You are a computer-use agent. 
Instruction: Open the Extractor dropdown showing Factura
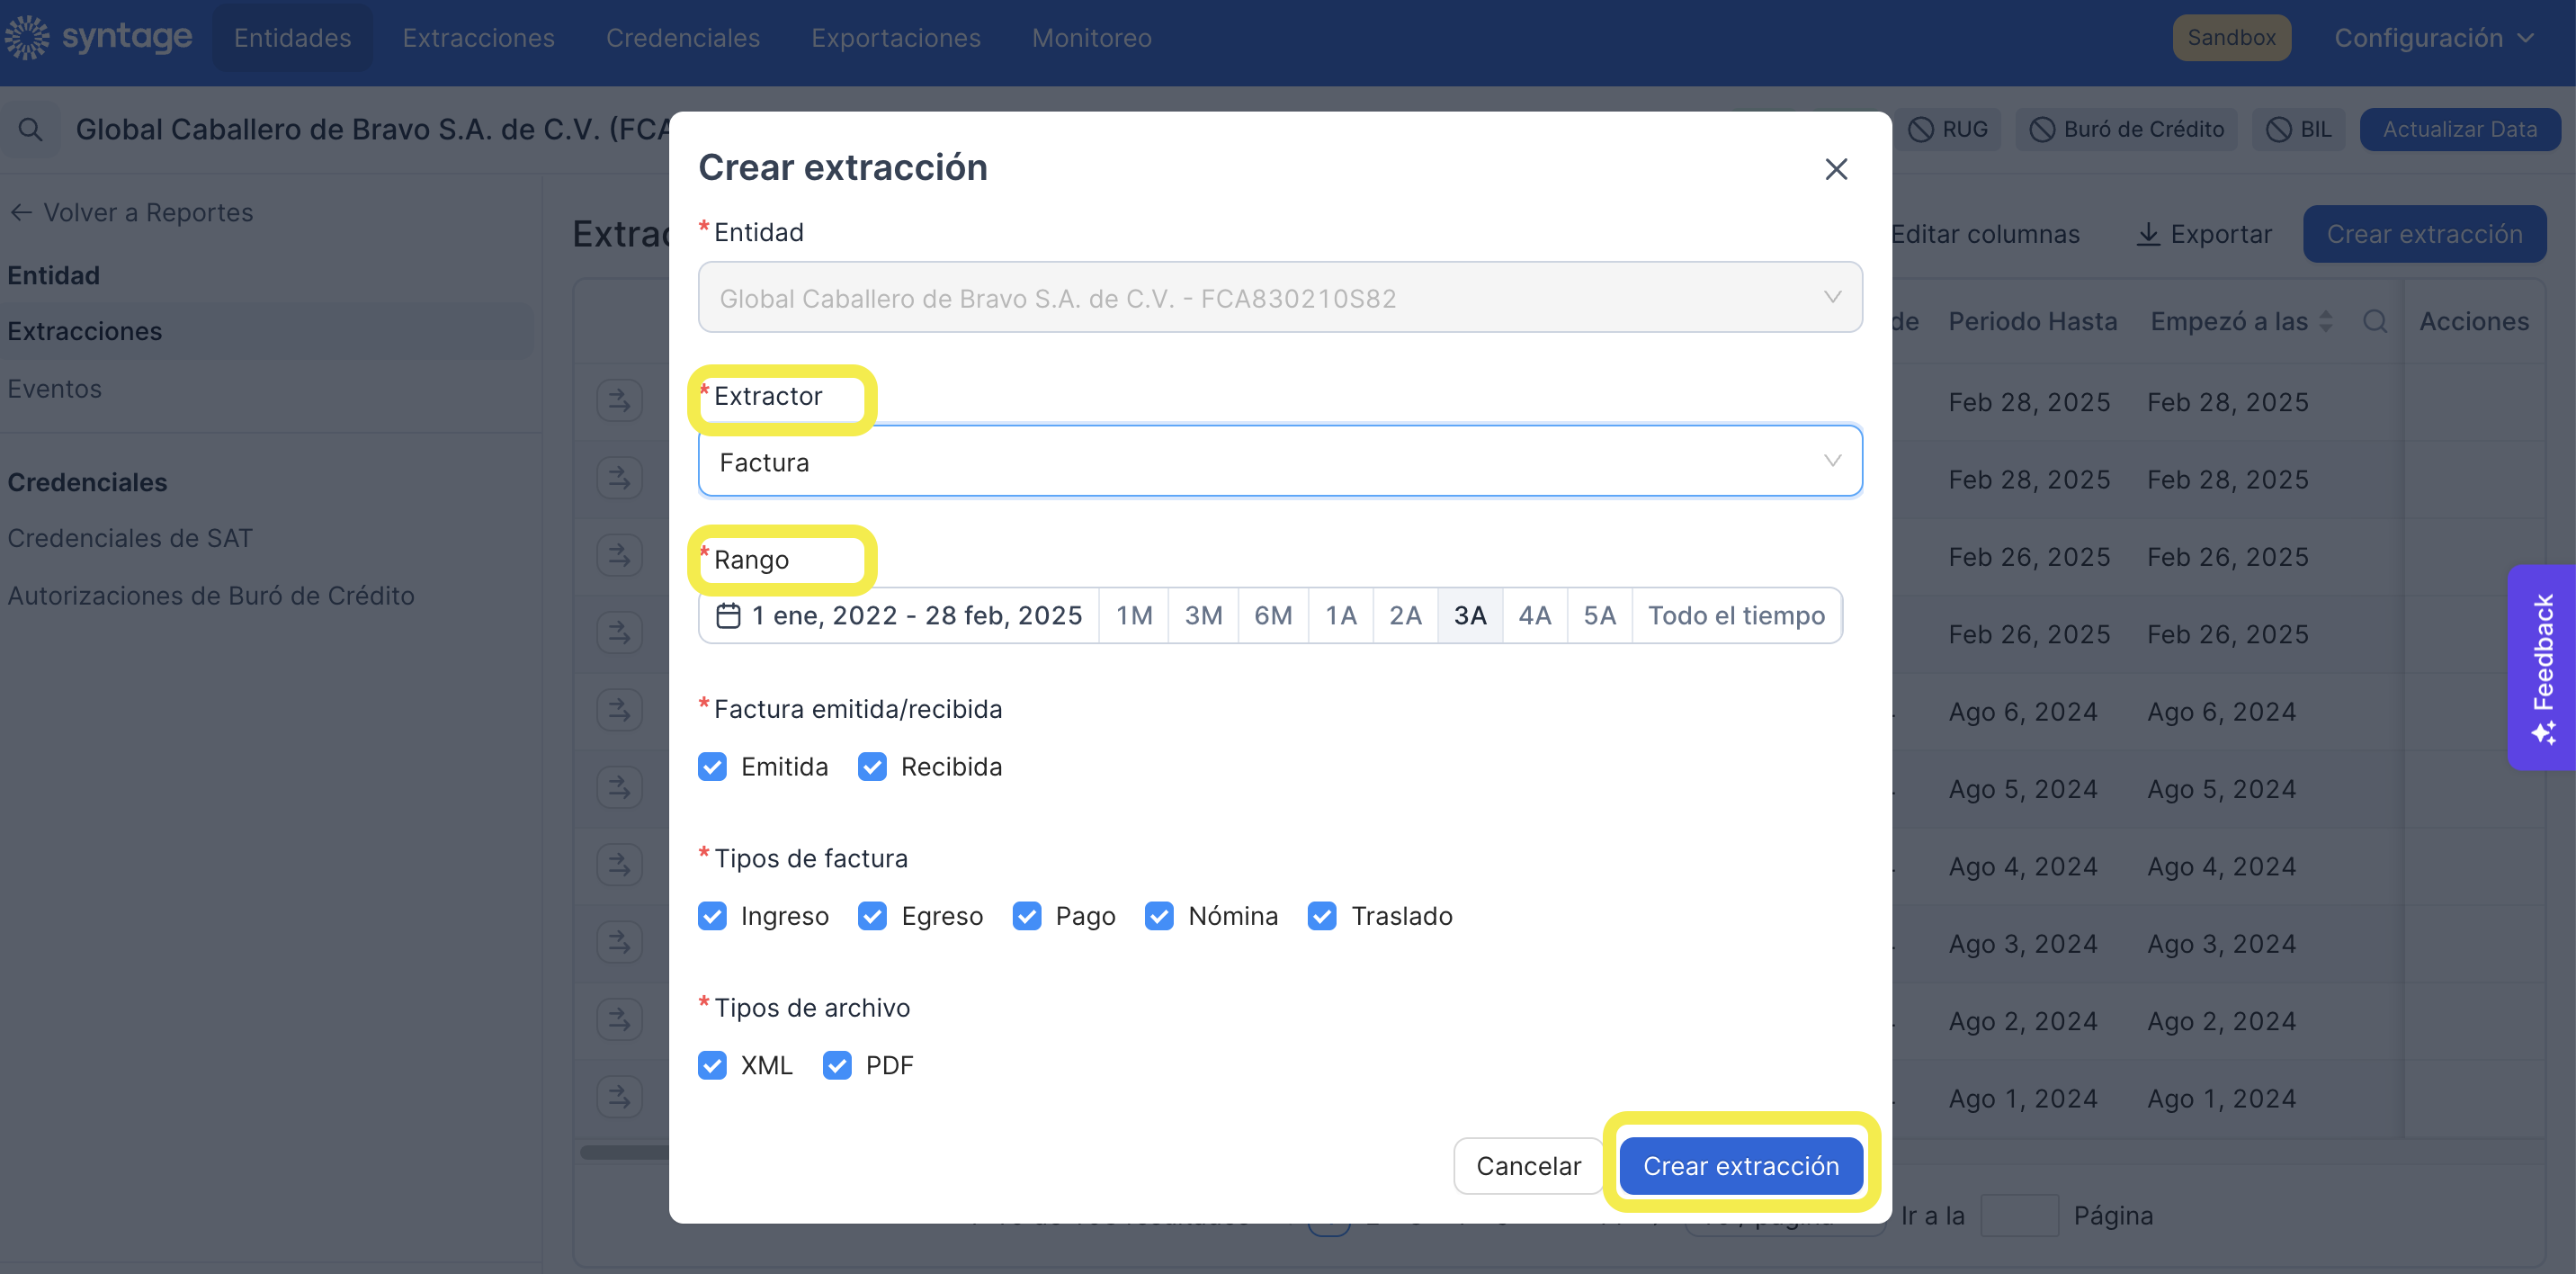(1279, 461)
